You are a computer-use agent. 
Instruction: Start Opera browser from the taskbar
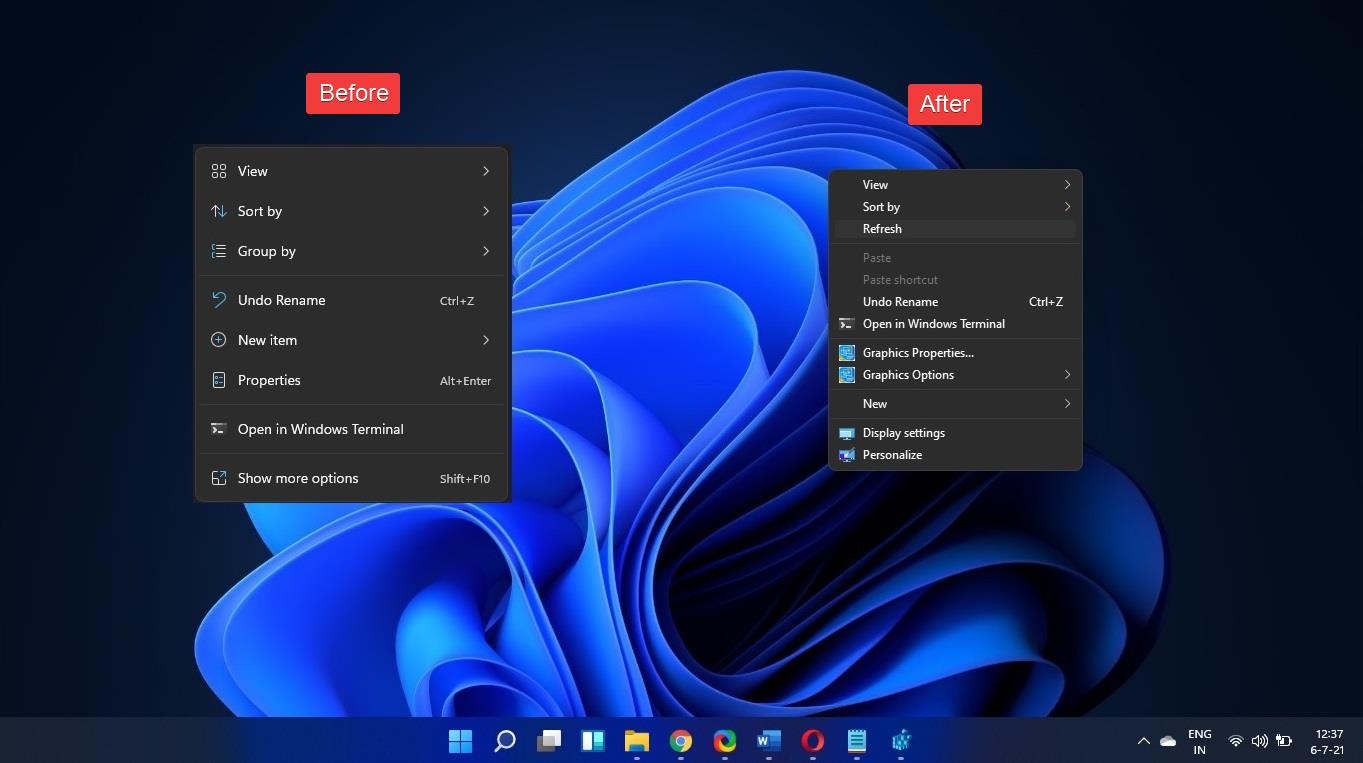(812, 741)
